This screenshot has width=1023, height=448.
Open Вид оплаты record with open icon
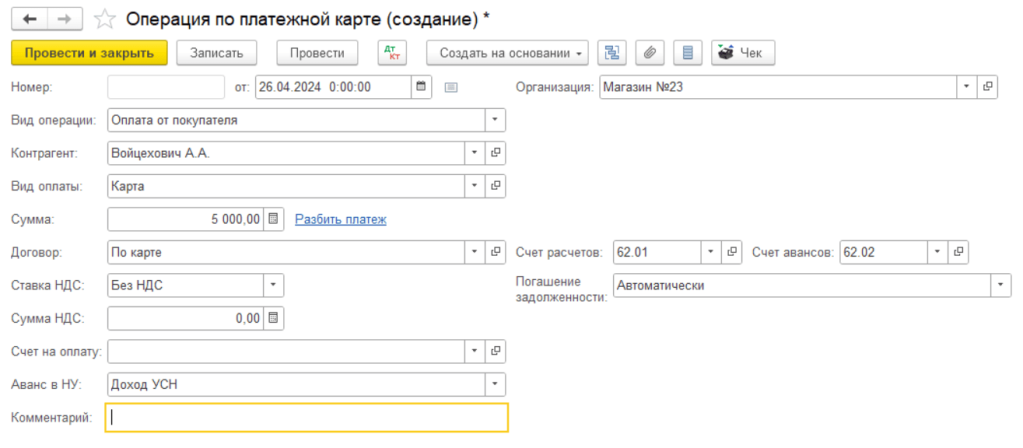pos(495,186)
